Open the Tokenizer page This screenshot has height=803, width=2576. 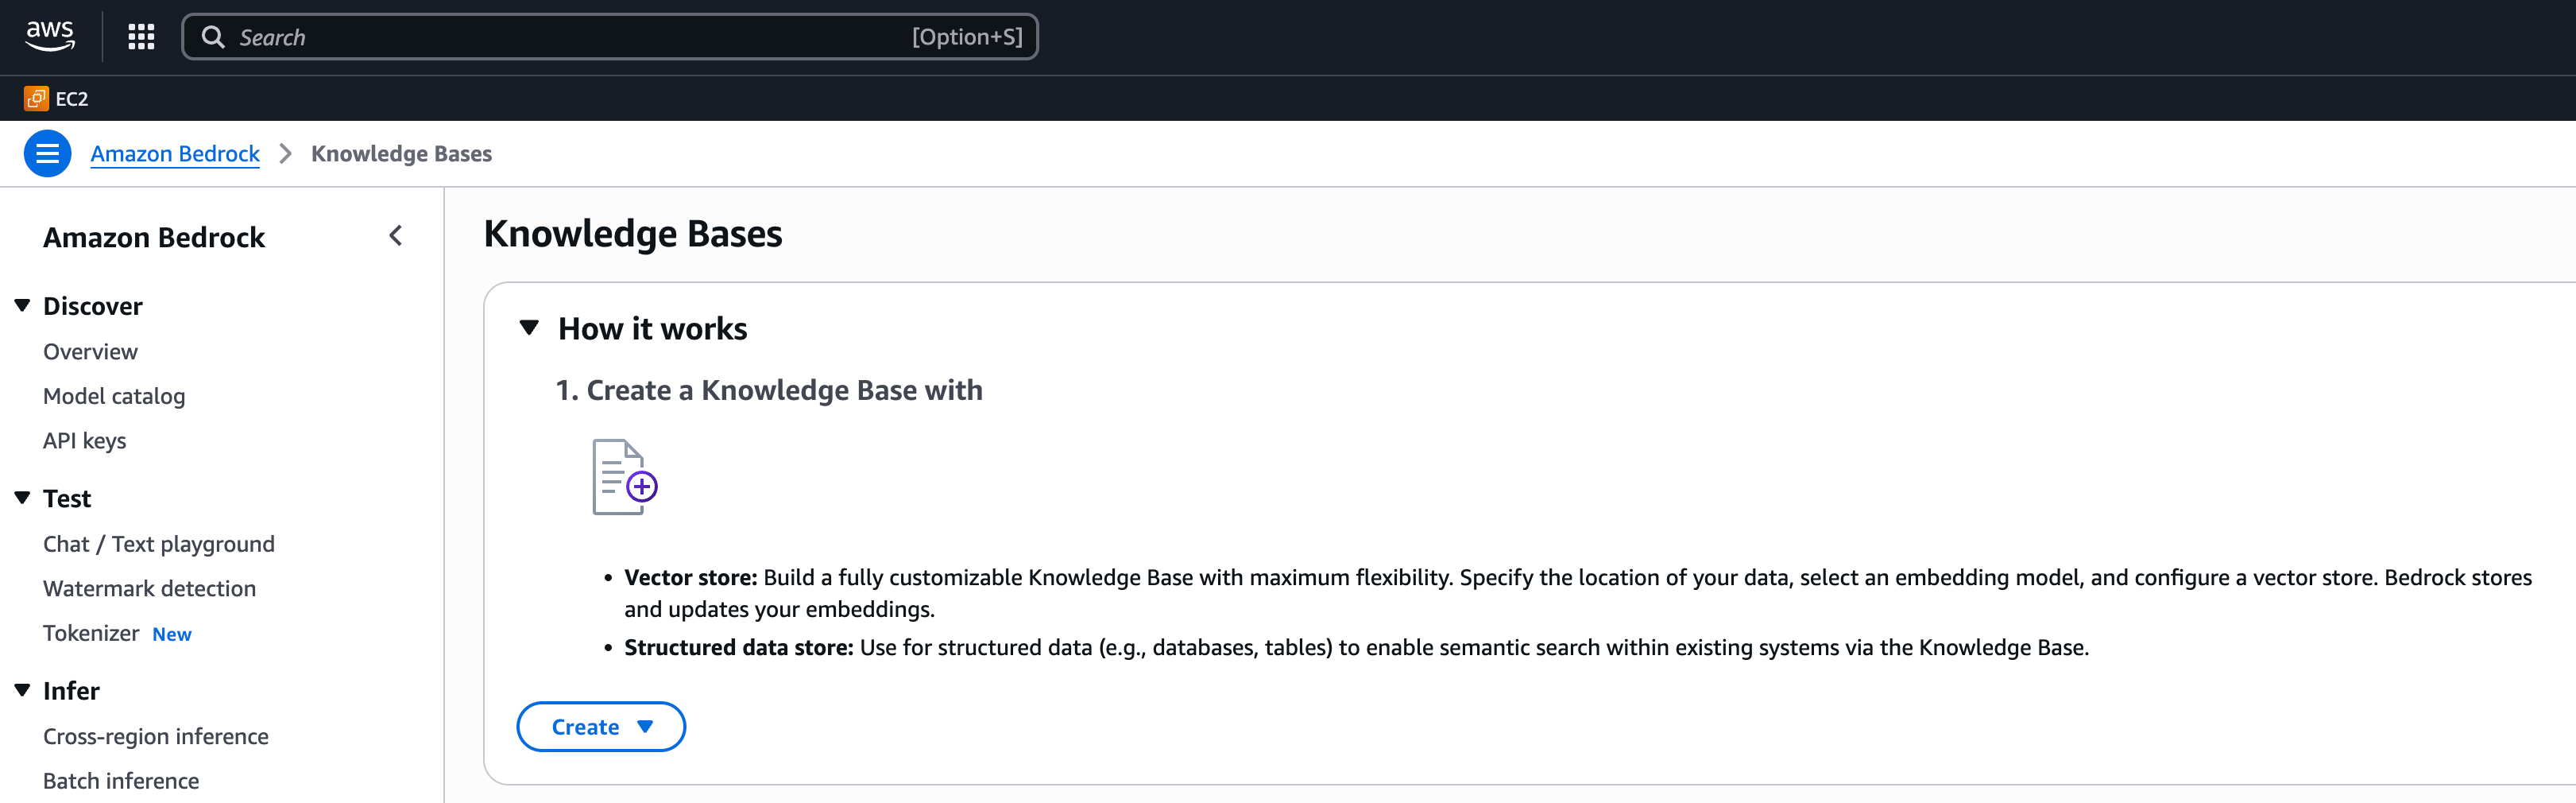[91, 634]
